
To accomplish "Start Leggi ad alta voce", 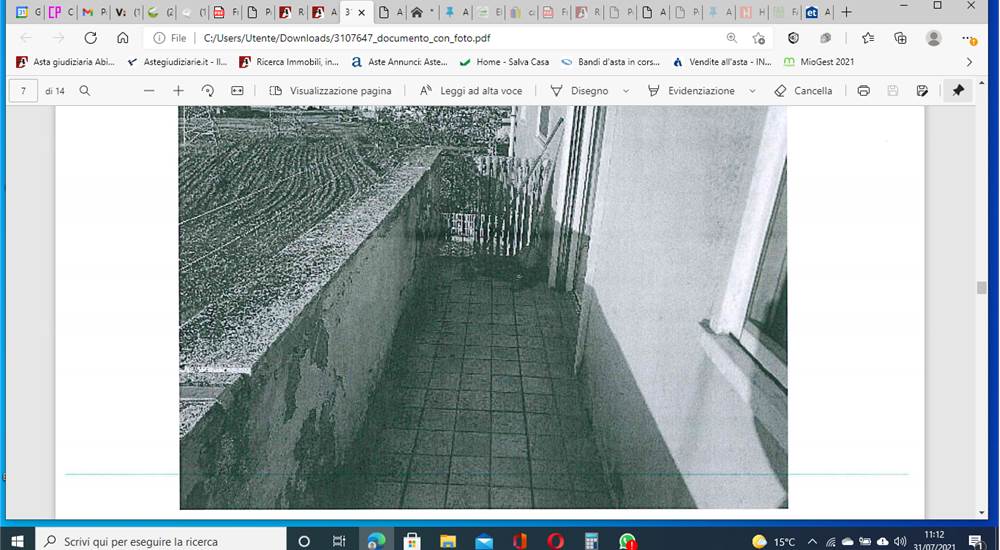I will point(471,91).
